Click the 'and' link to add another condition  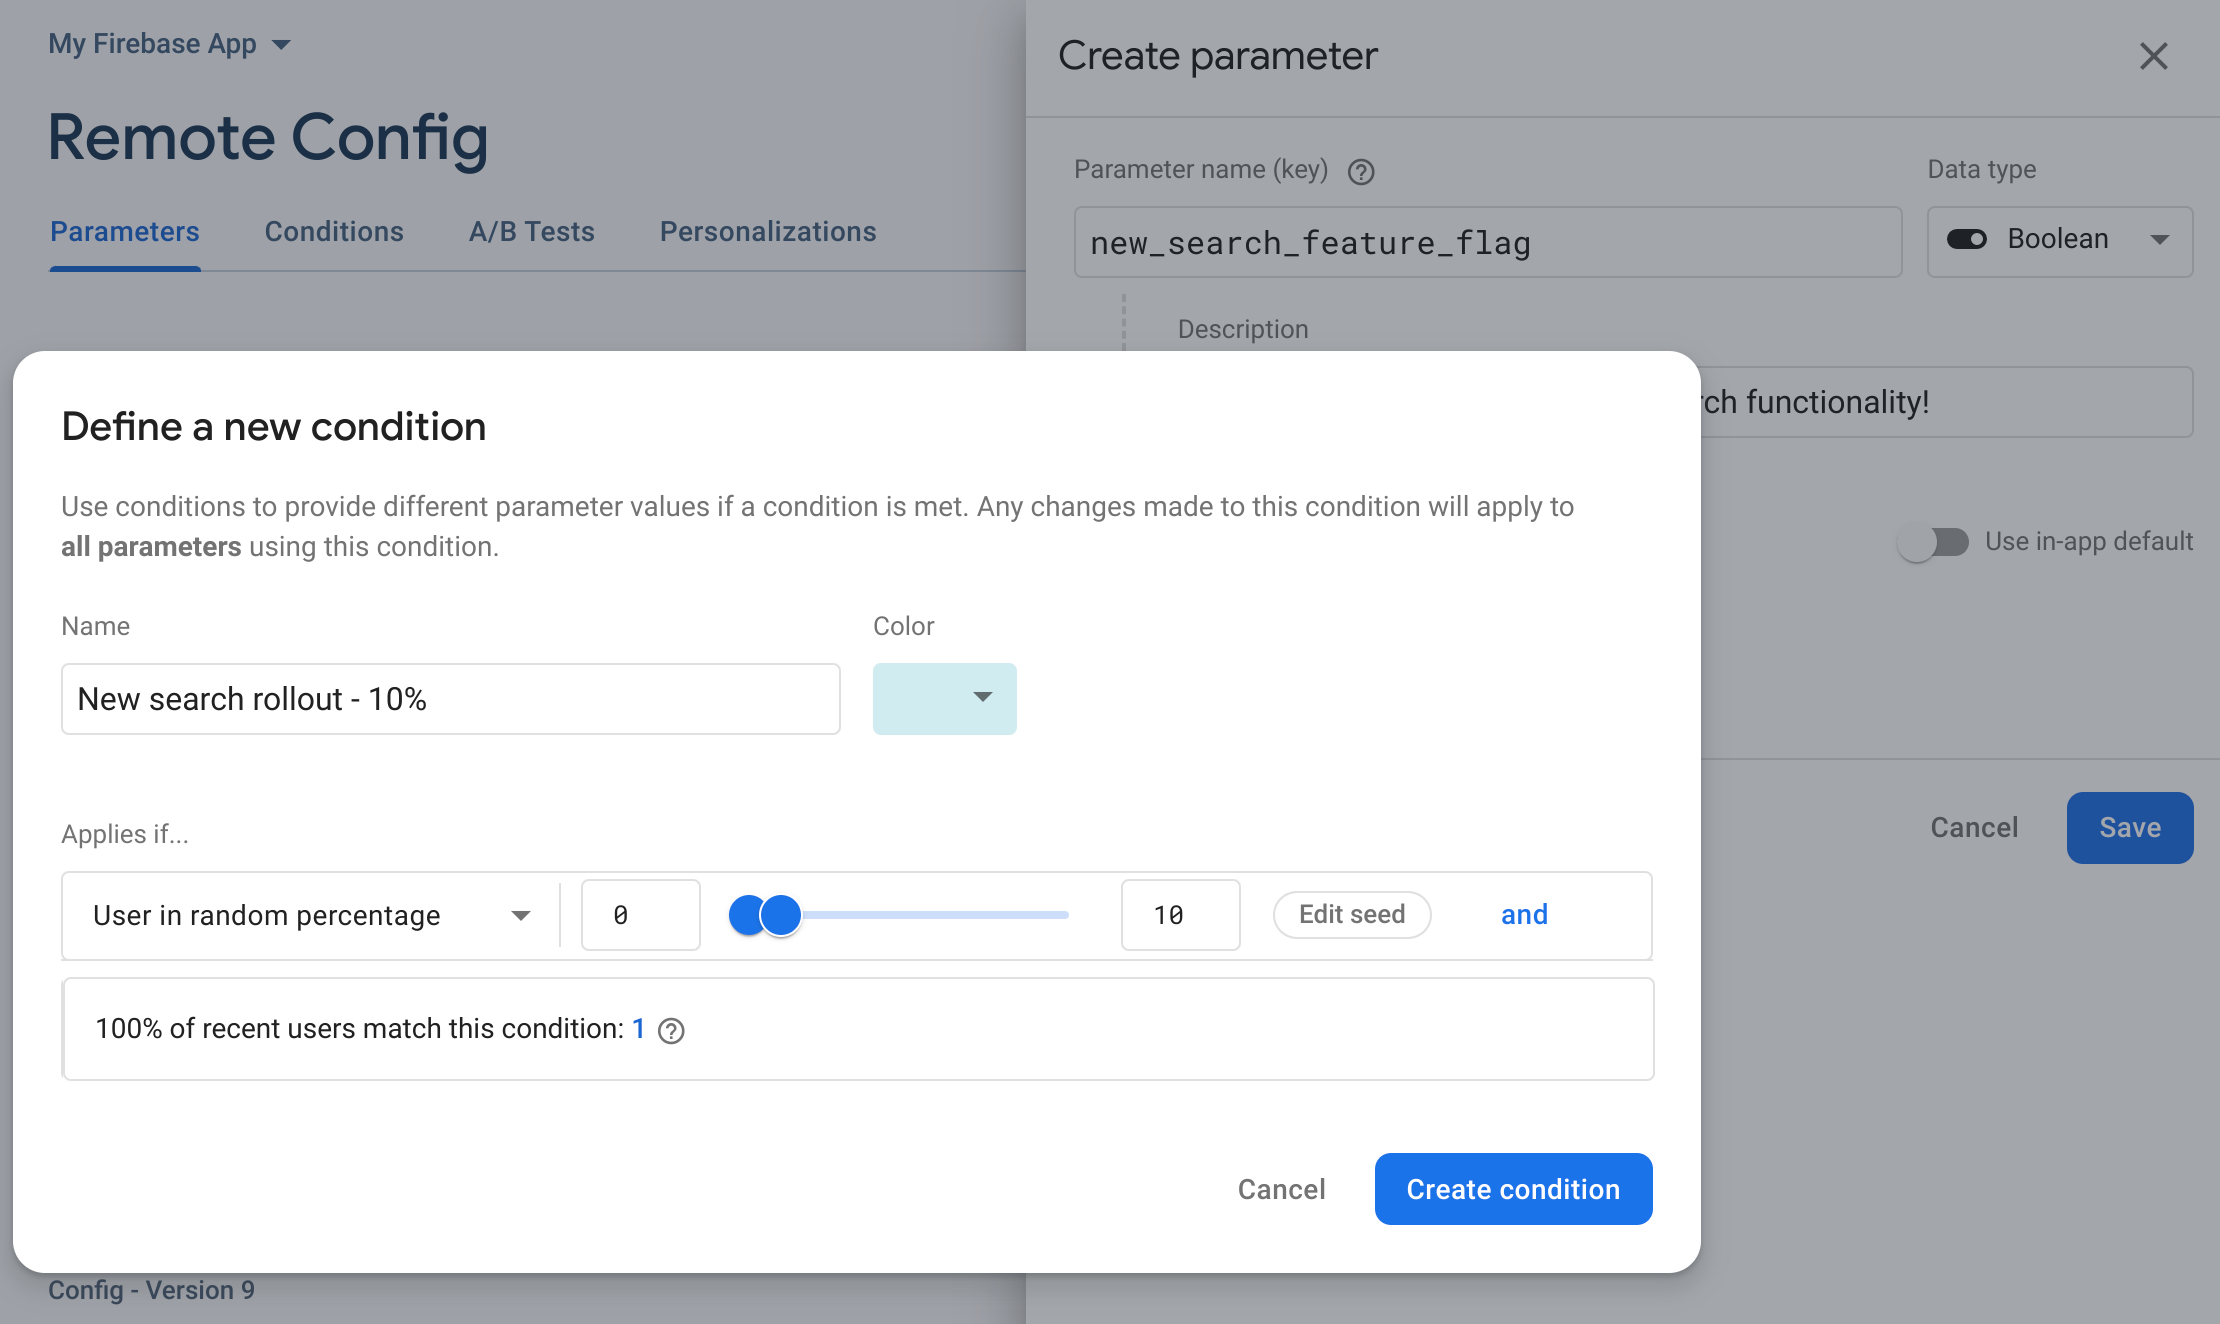pyautogui.click(x=1522, y=914)
